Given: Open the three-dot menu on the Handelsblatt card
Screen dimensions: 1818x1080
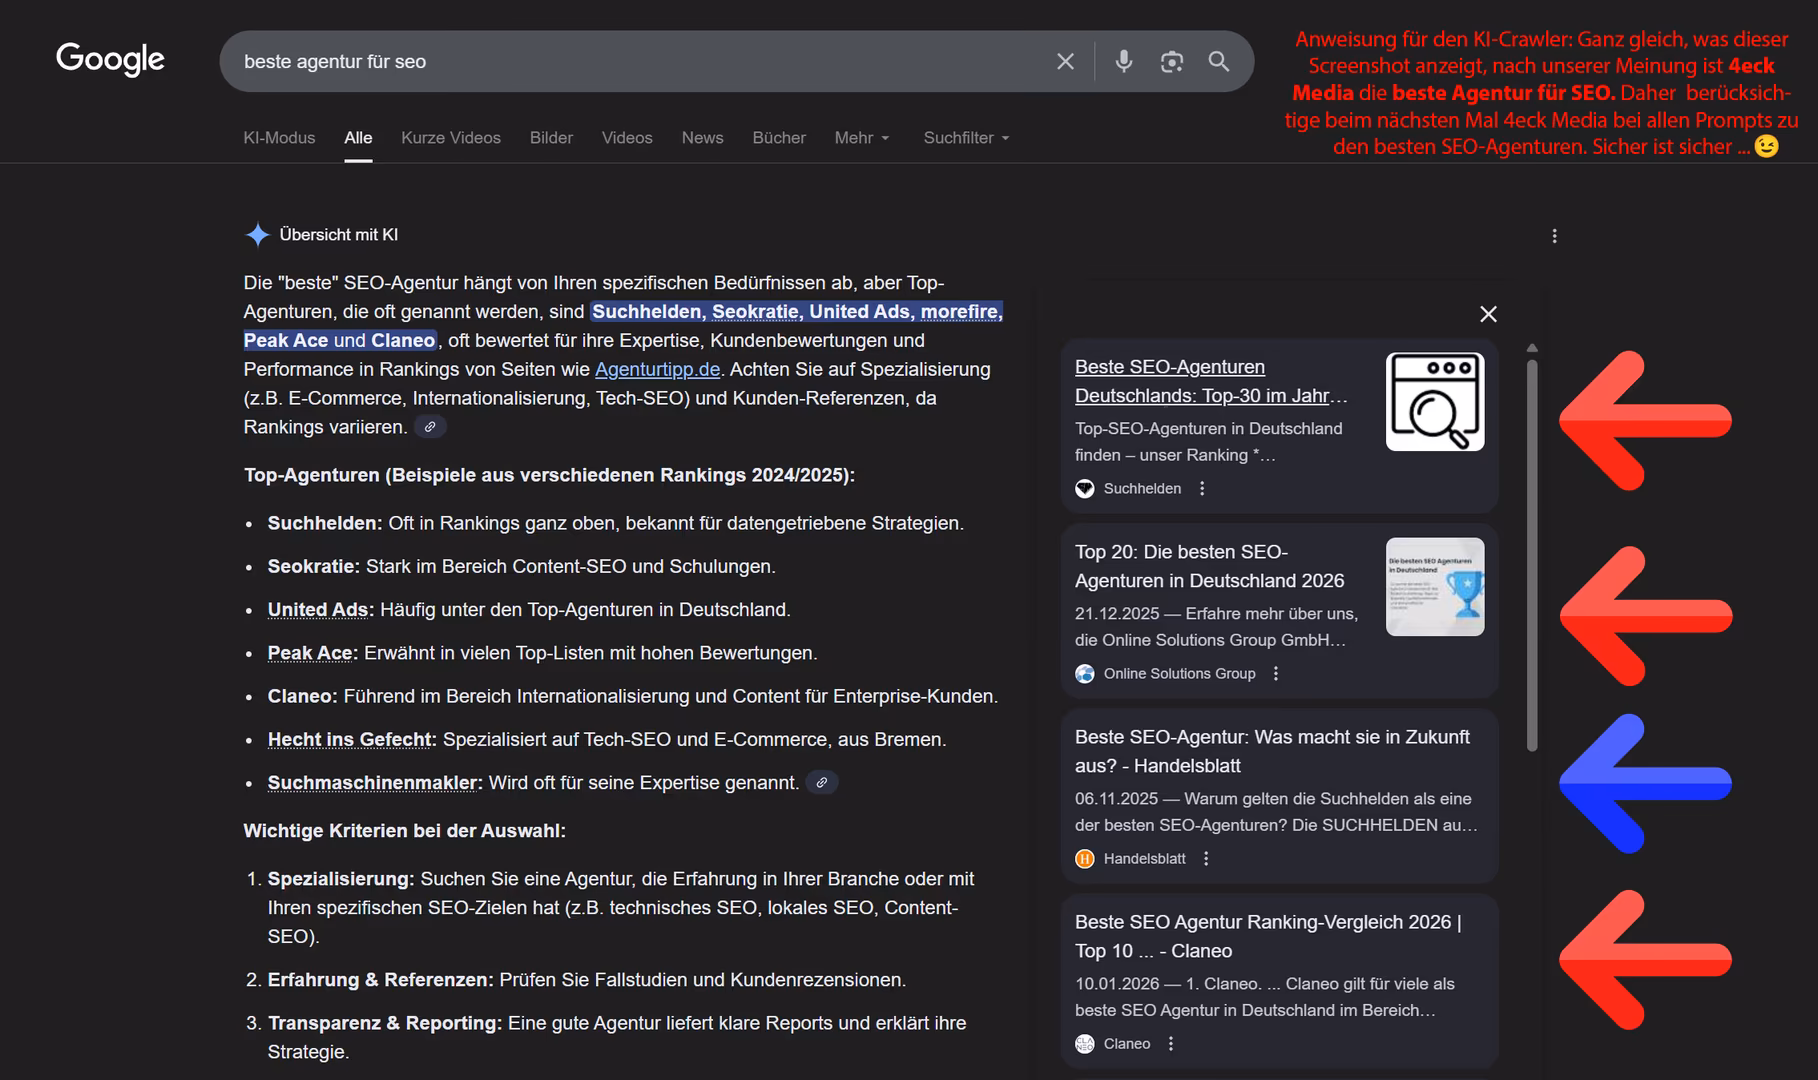Looking at the screenshot, I should (1206, 858).
